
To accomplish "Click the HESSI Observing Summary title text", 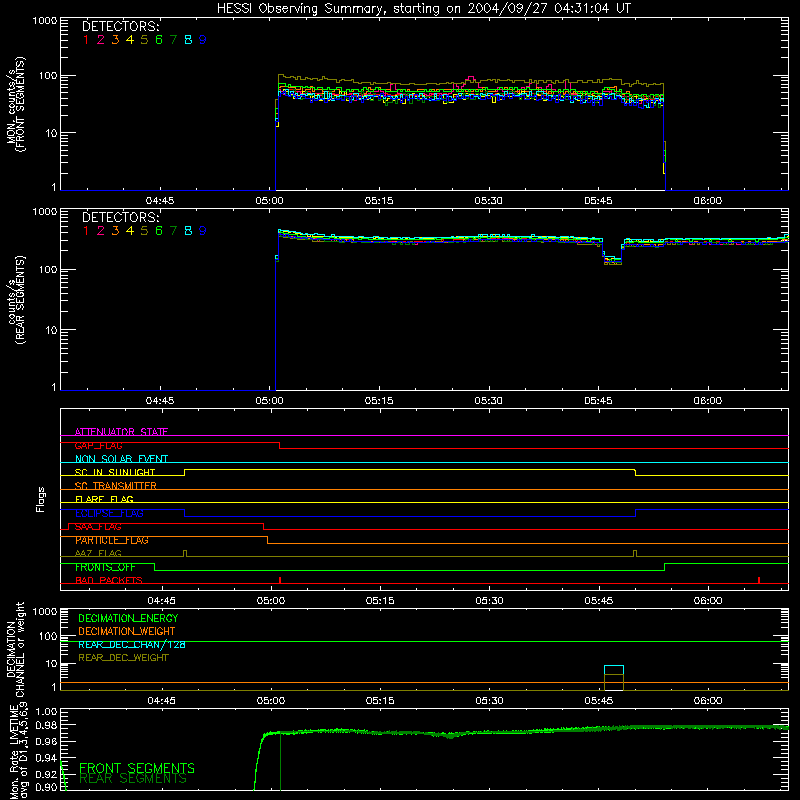I will tap(424, 9).
